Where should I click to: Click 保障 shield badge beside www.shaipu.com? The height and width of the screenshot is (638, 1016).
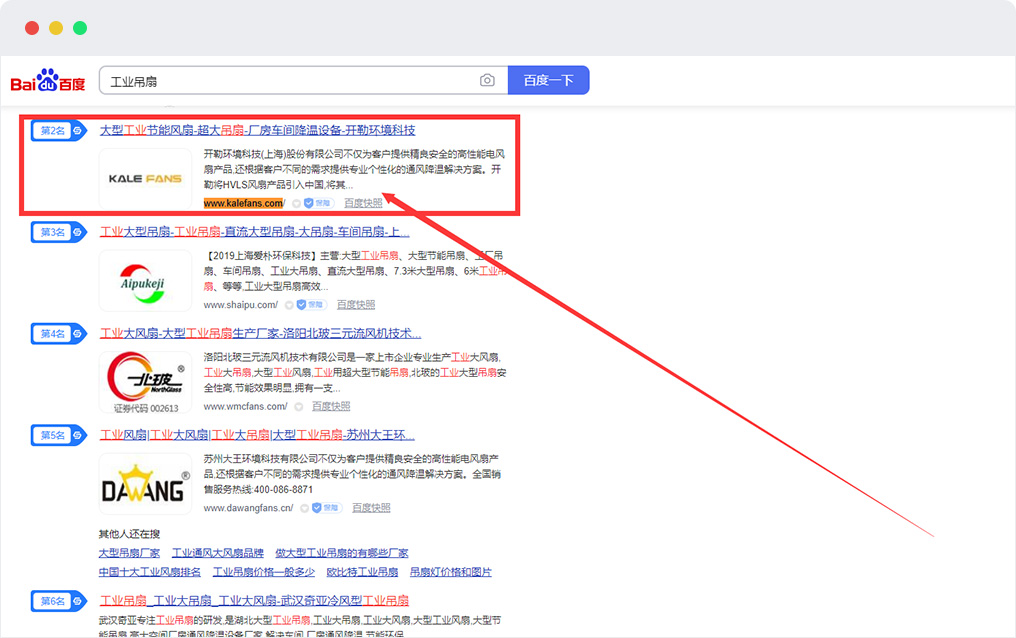[312, 304]
